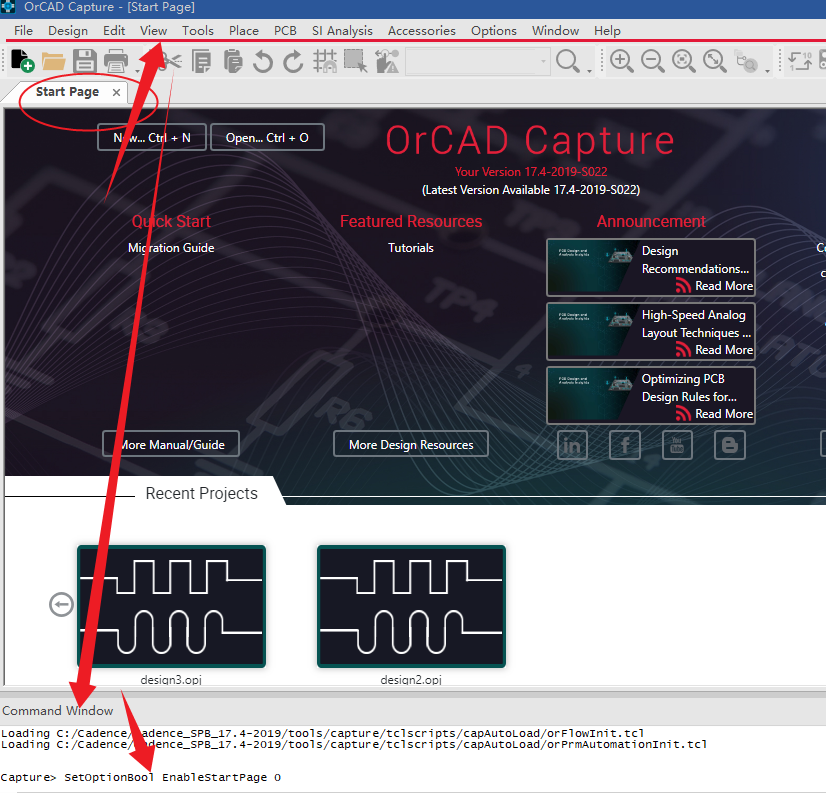The width and height of the screenshot is (826, 793).
Task: Open the Tutorials link
Action: (410, 248)
